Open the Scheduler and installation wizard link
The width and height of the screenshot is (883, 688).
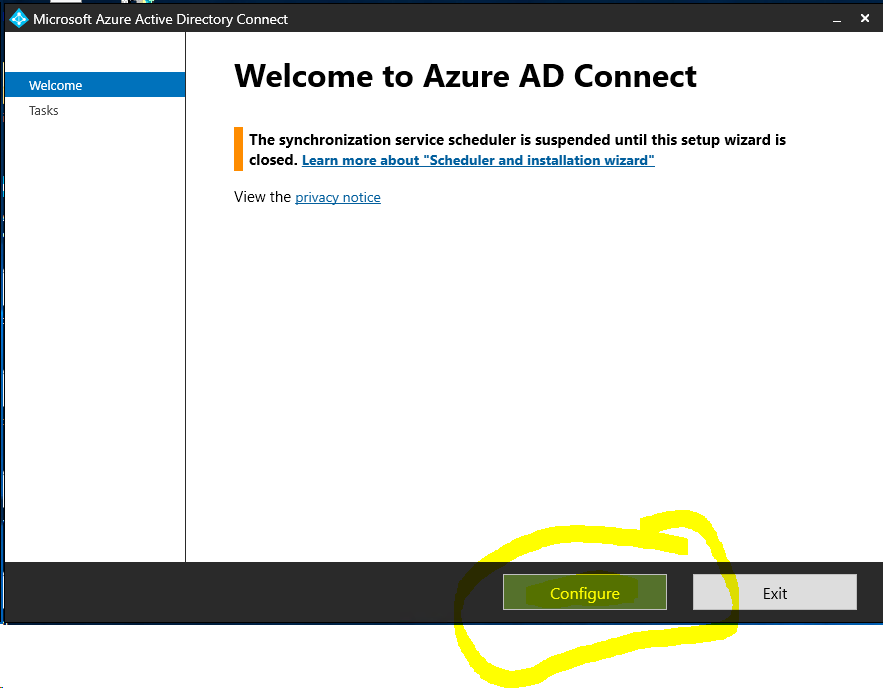(478, 160)
